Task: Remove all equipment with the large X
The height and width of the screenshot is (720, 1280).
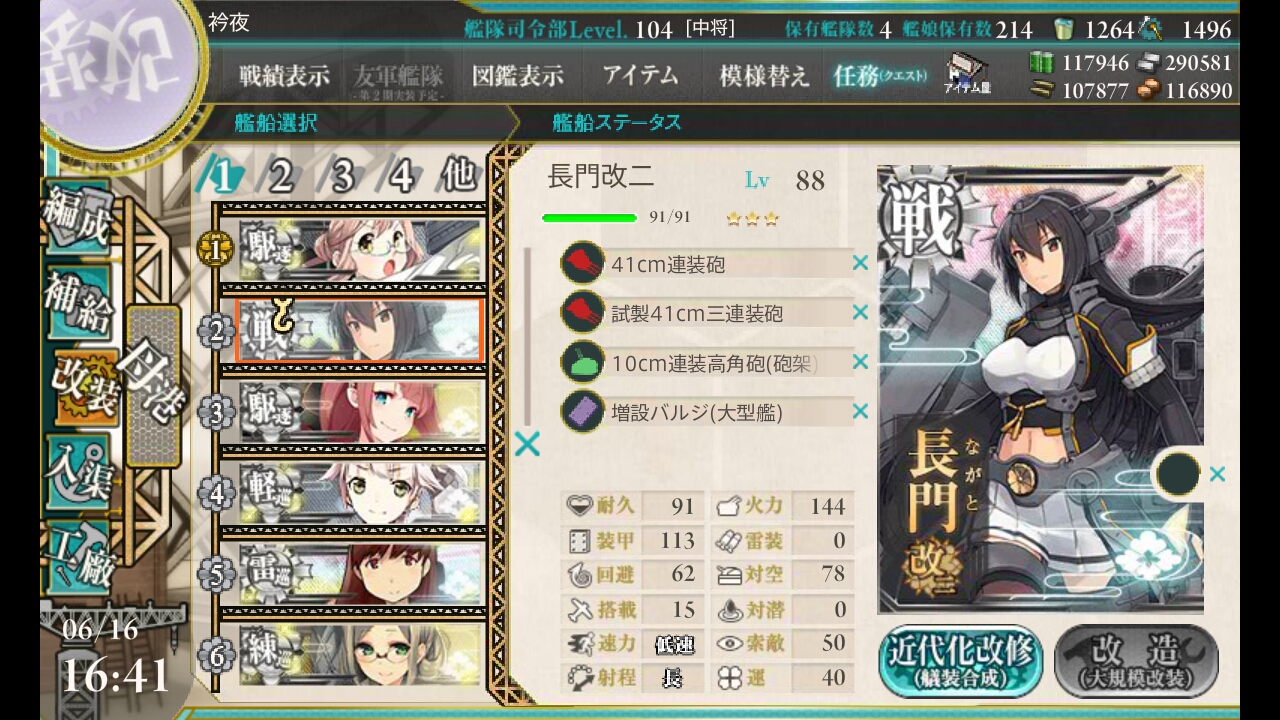Action: (x=527, y=444)
